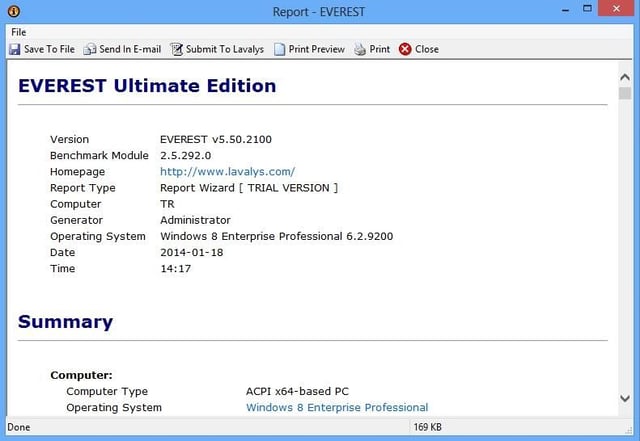Screen dimensions: 640x441
Task: Click the vertical scrollbar thumb
Action: [x=625, y=93]
